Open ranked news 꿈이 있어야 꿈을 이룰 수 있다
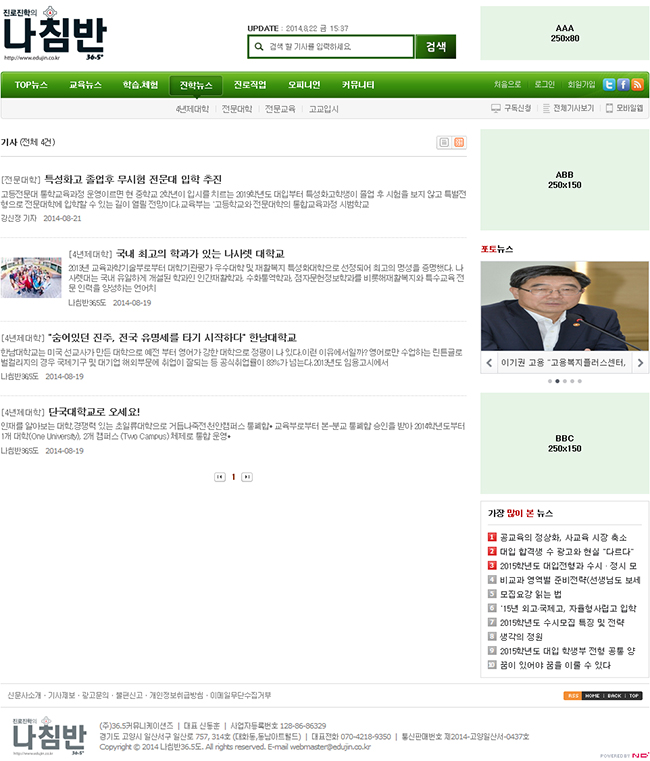This screenshot has height=761, width=650. [555, 665]
